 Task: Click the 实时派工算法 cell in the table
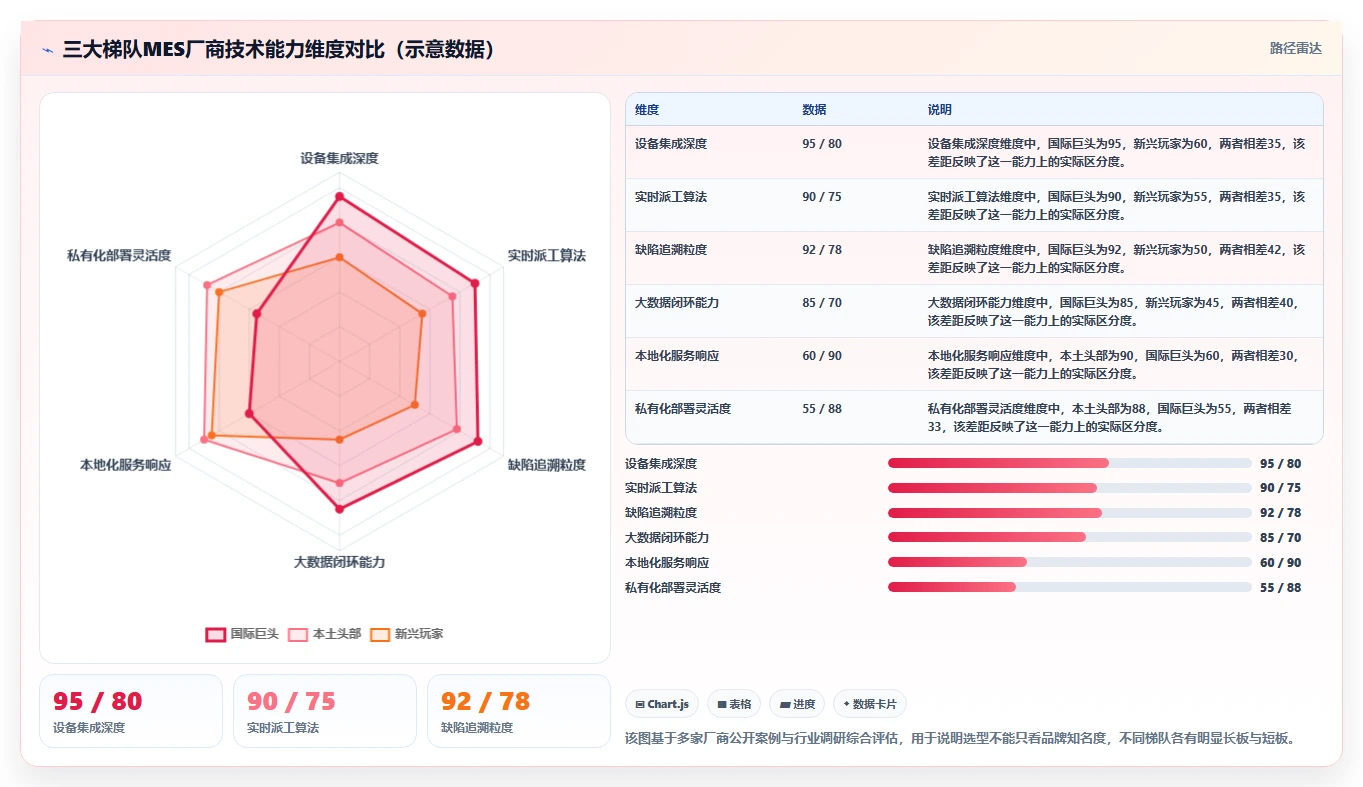click(x=671, y=197)
